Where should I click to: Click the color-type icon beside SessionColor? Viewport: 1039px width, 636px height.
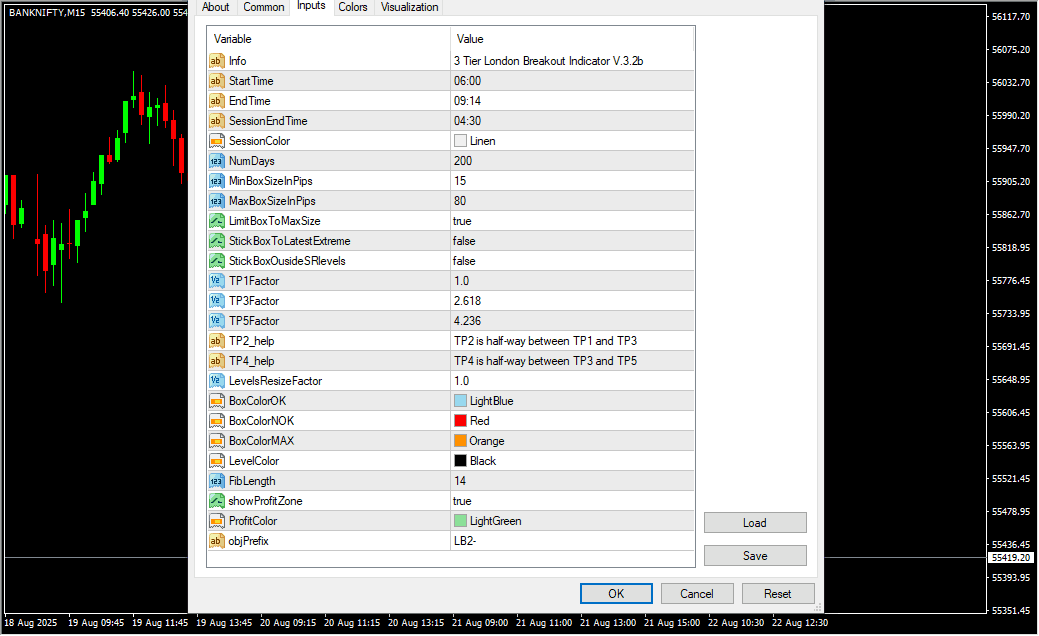point(216,141)
